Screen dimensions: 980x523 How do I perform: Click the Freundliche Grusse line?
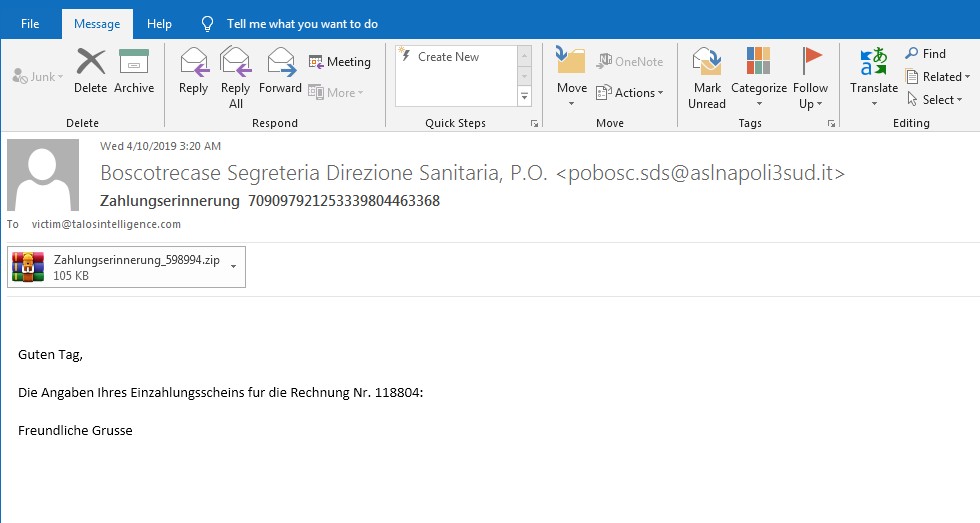[75, 431]
